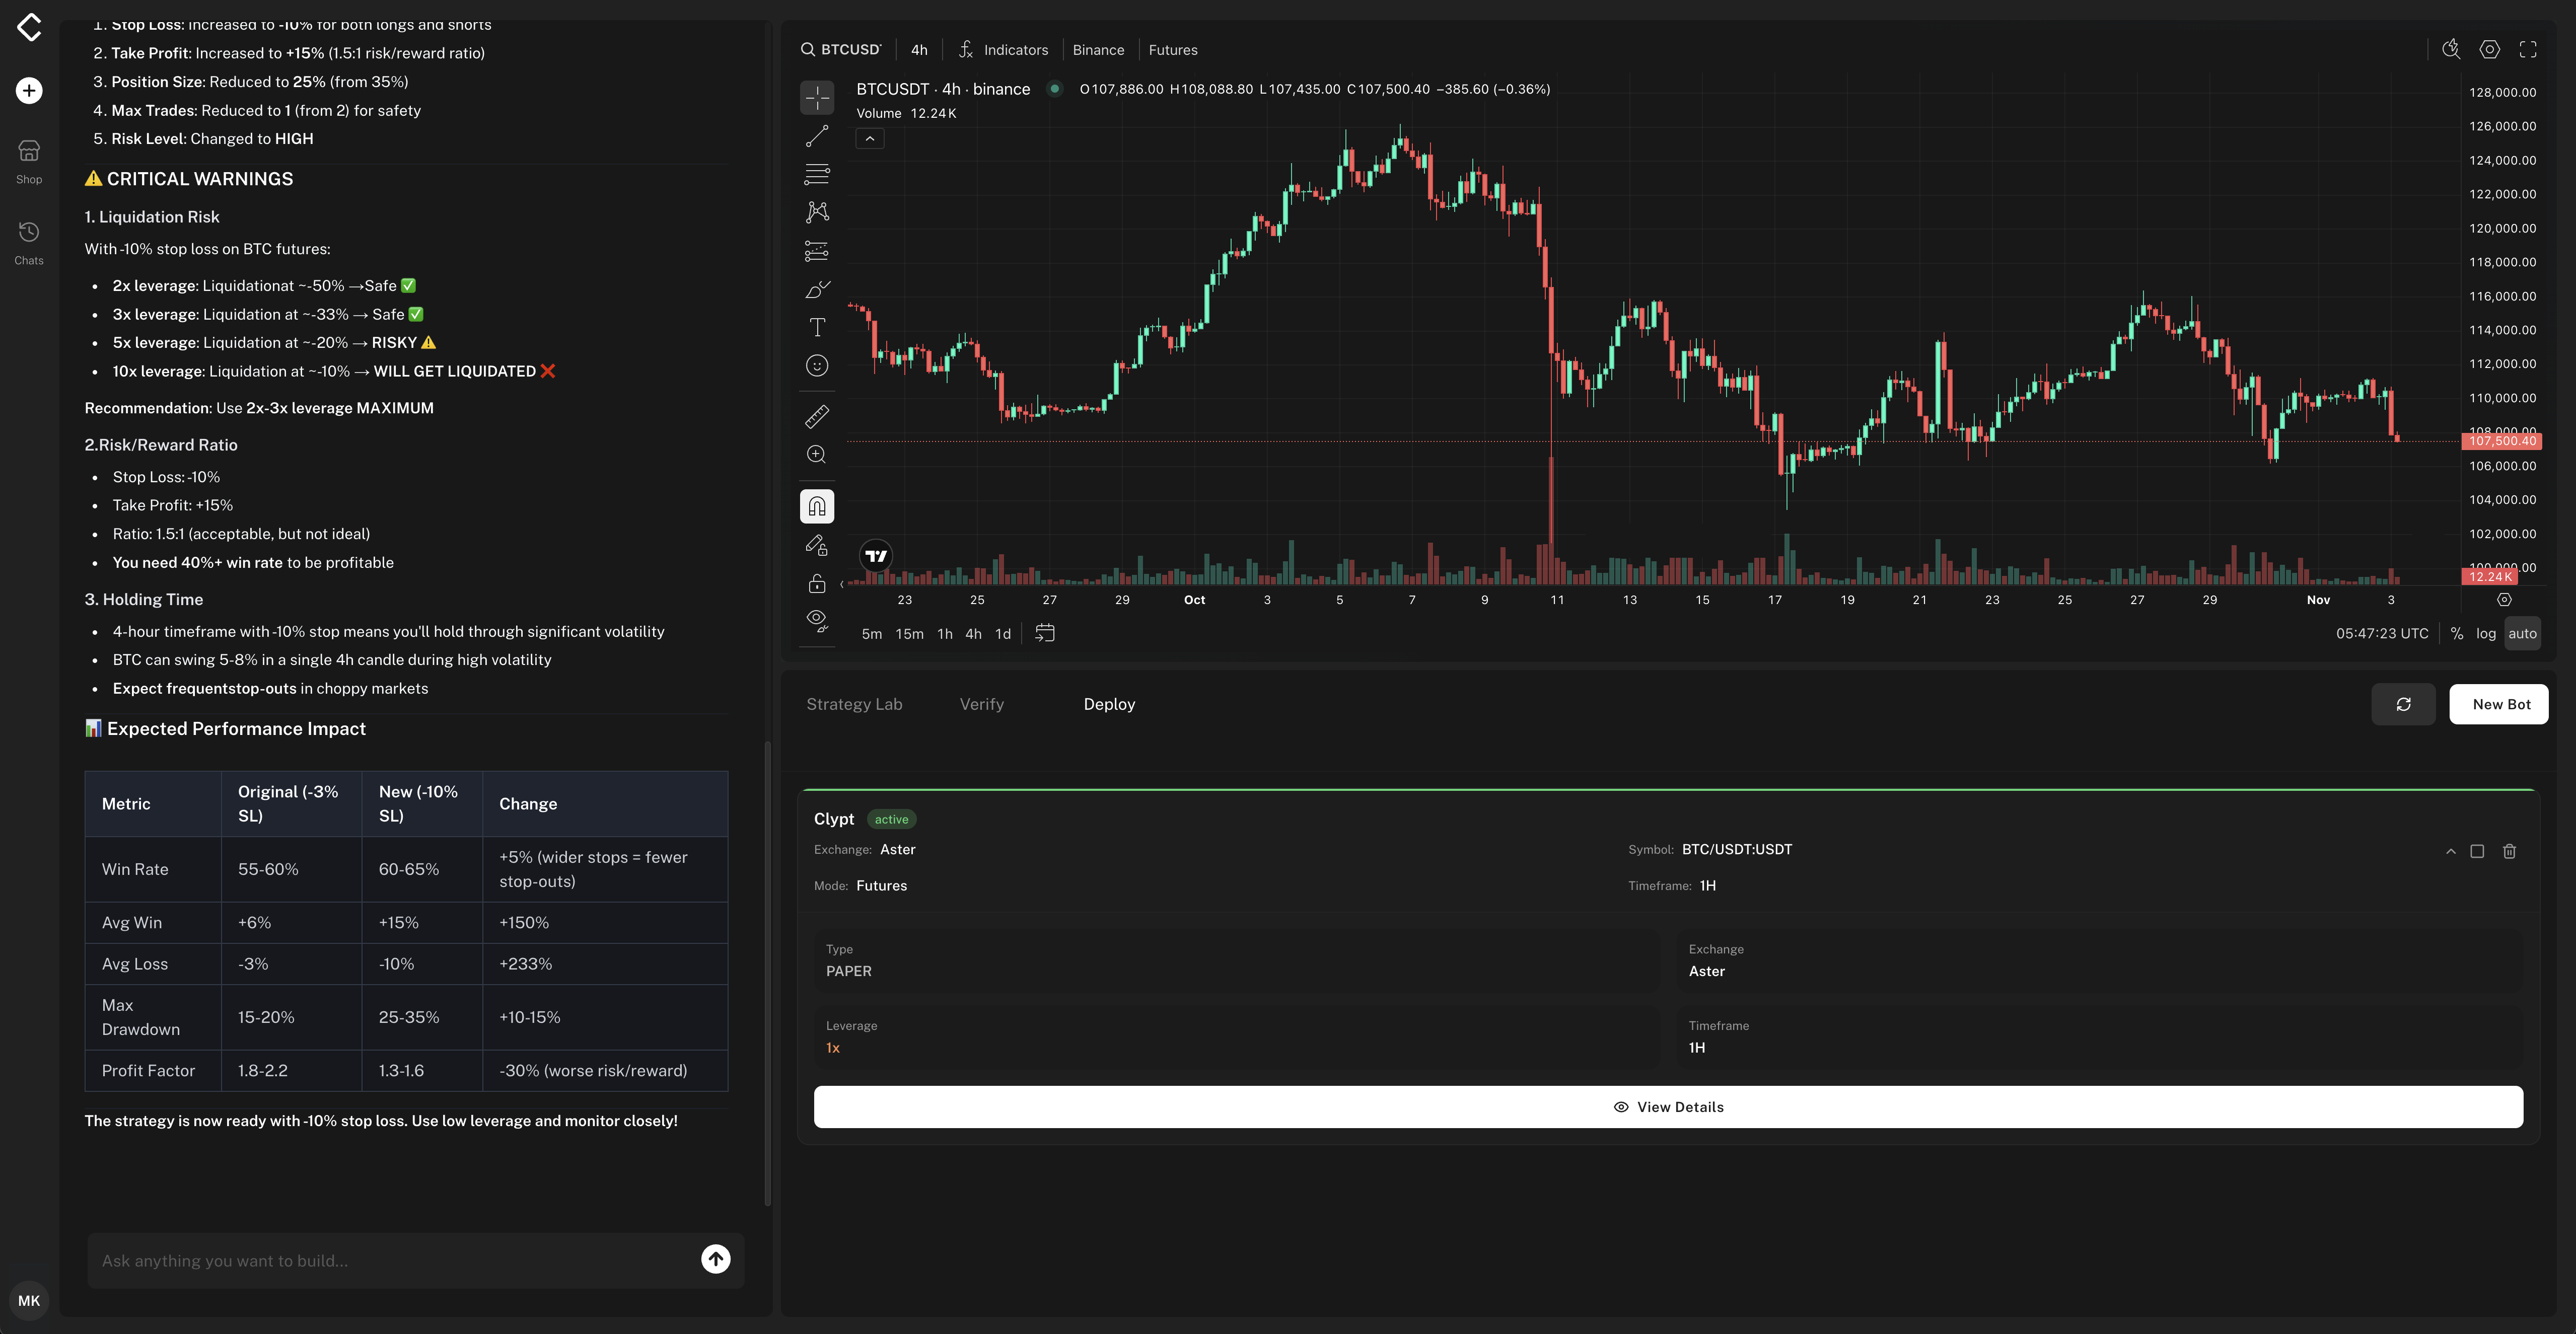Open chart settings via hexagon gear icon

click(x=2489, y=49)
